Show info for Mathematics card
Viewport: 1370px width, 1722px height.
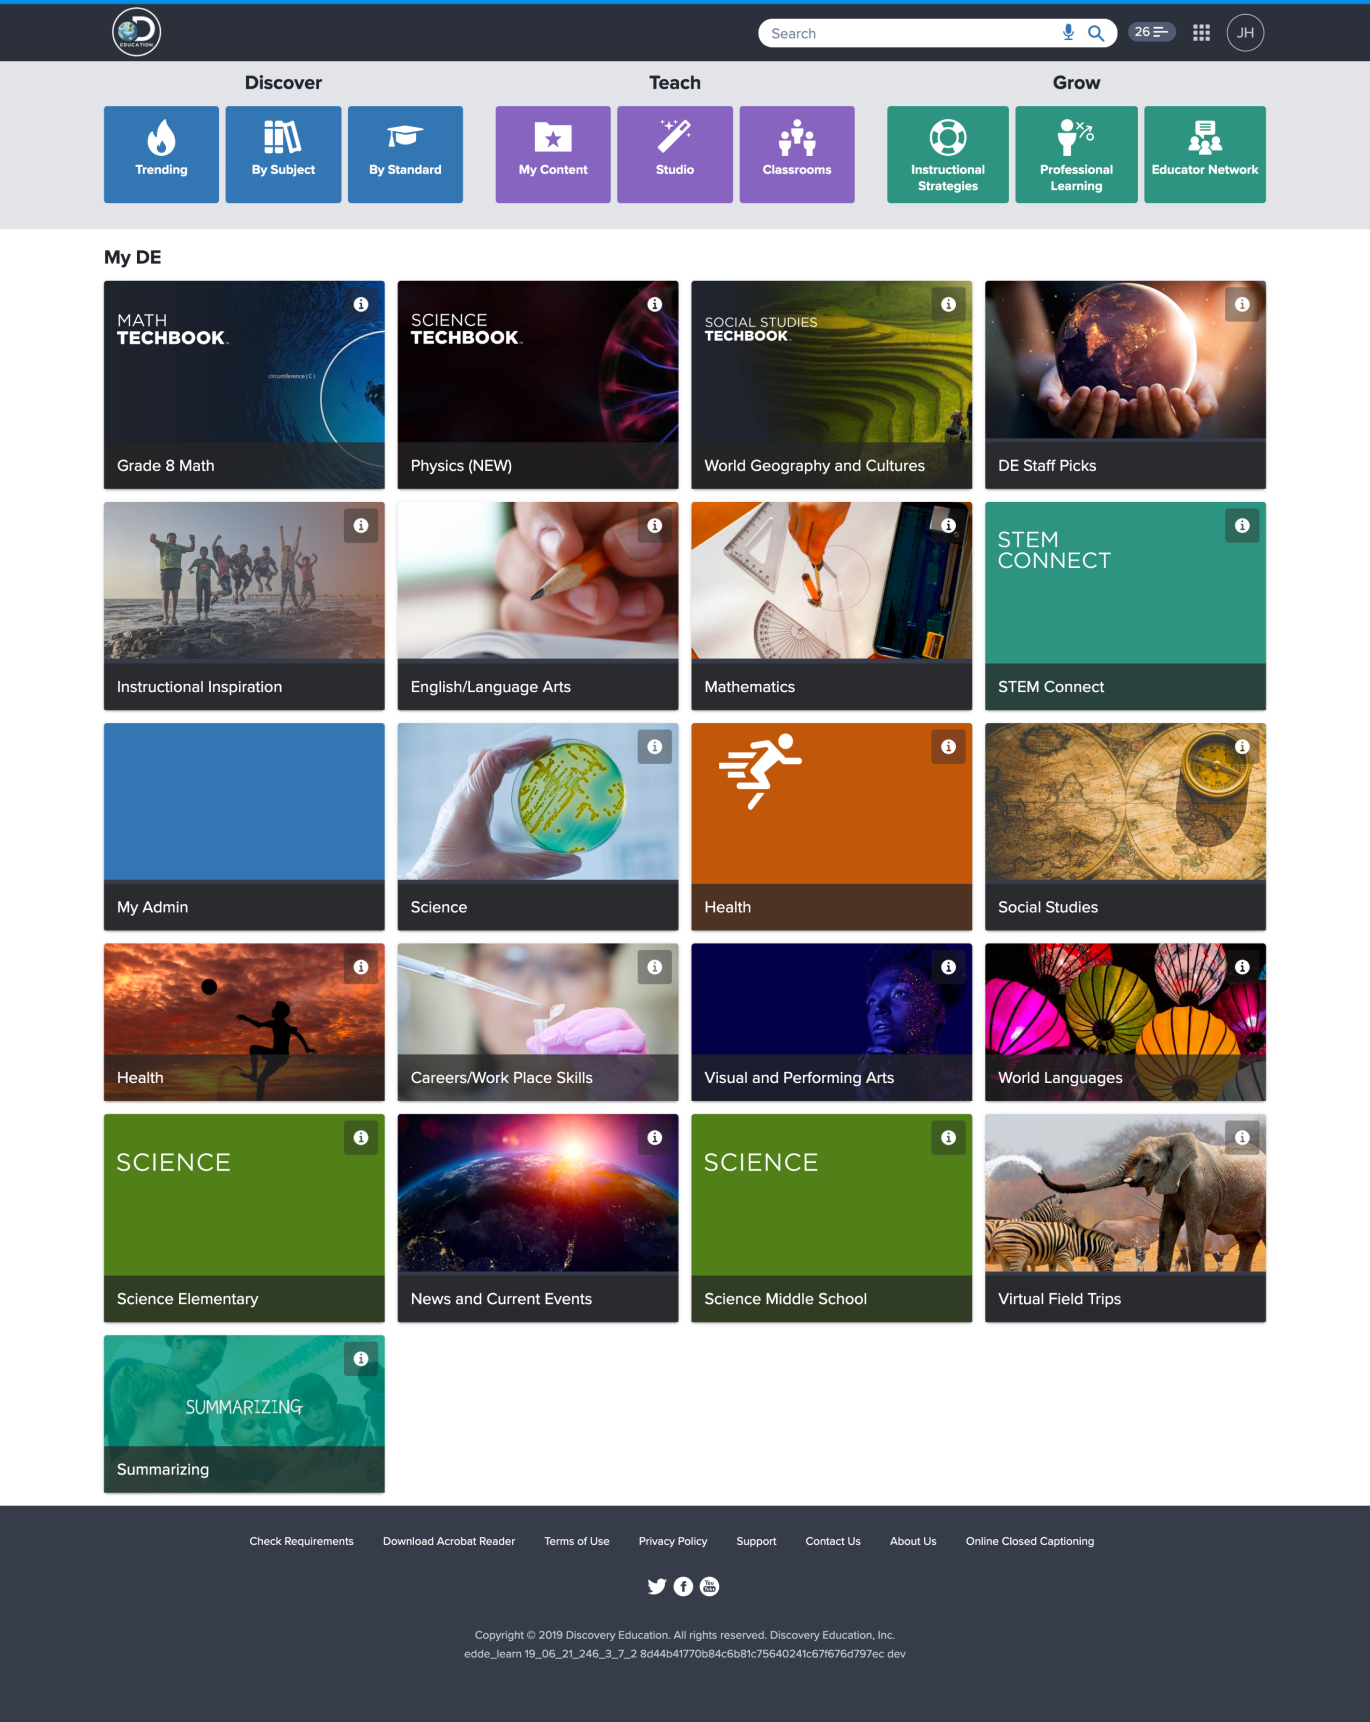(x=948, y=526)
